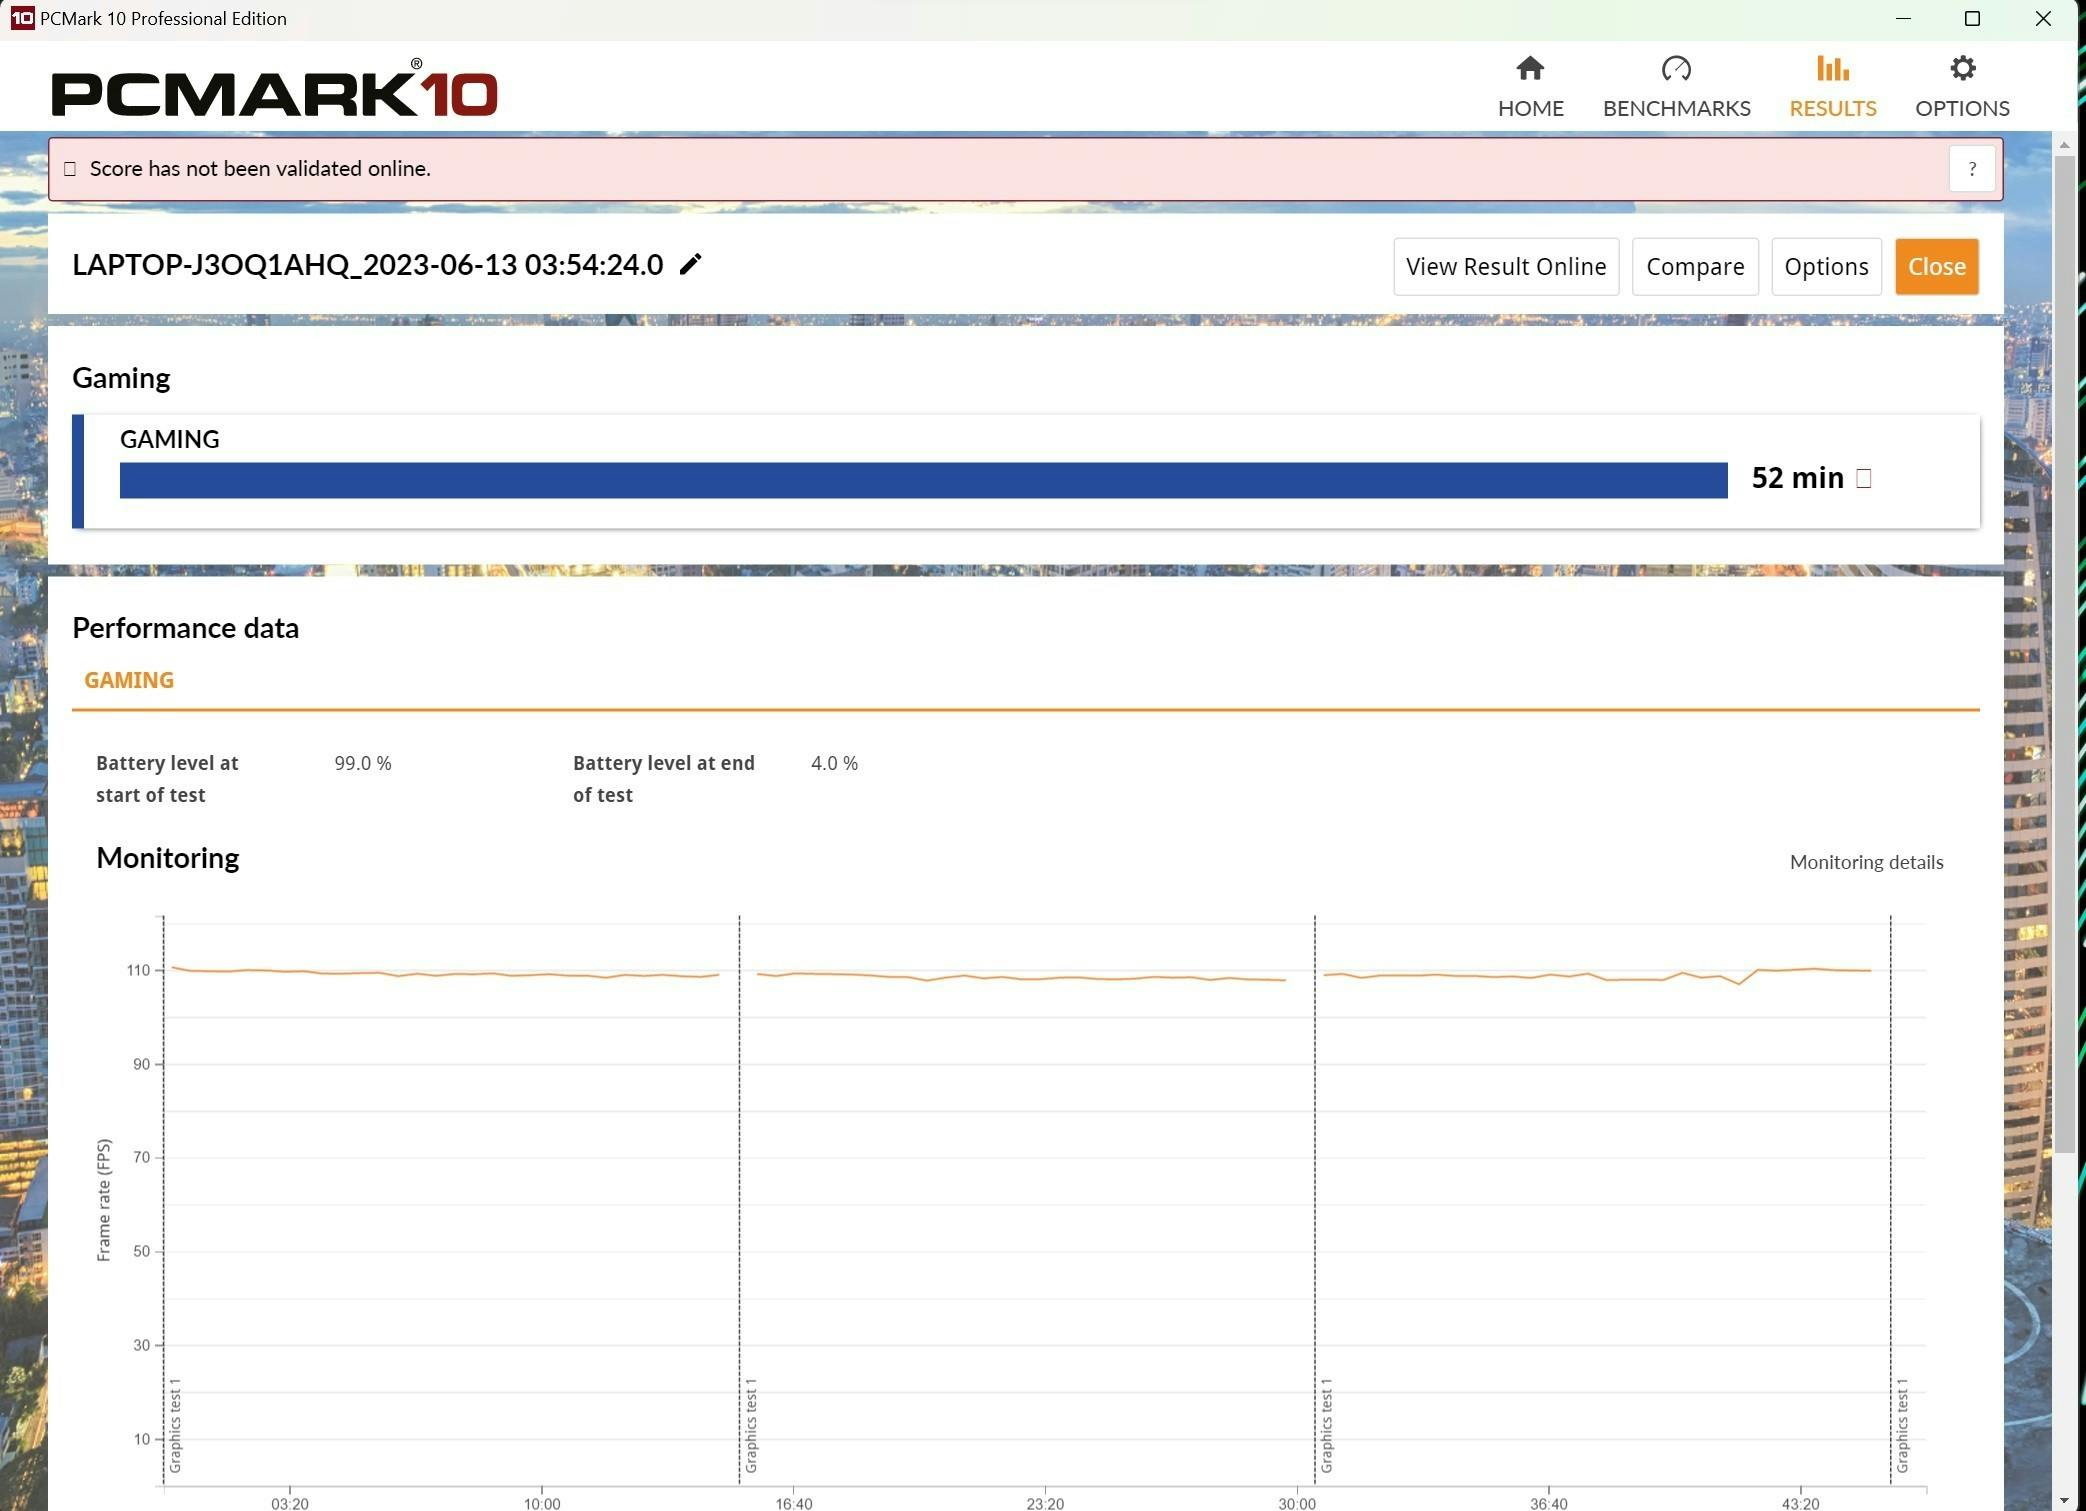Click the Frame rate (FPS) axis label
This screenshot has height=1511, width=2086.
point(104,1200)
